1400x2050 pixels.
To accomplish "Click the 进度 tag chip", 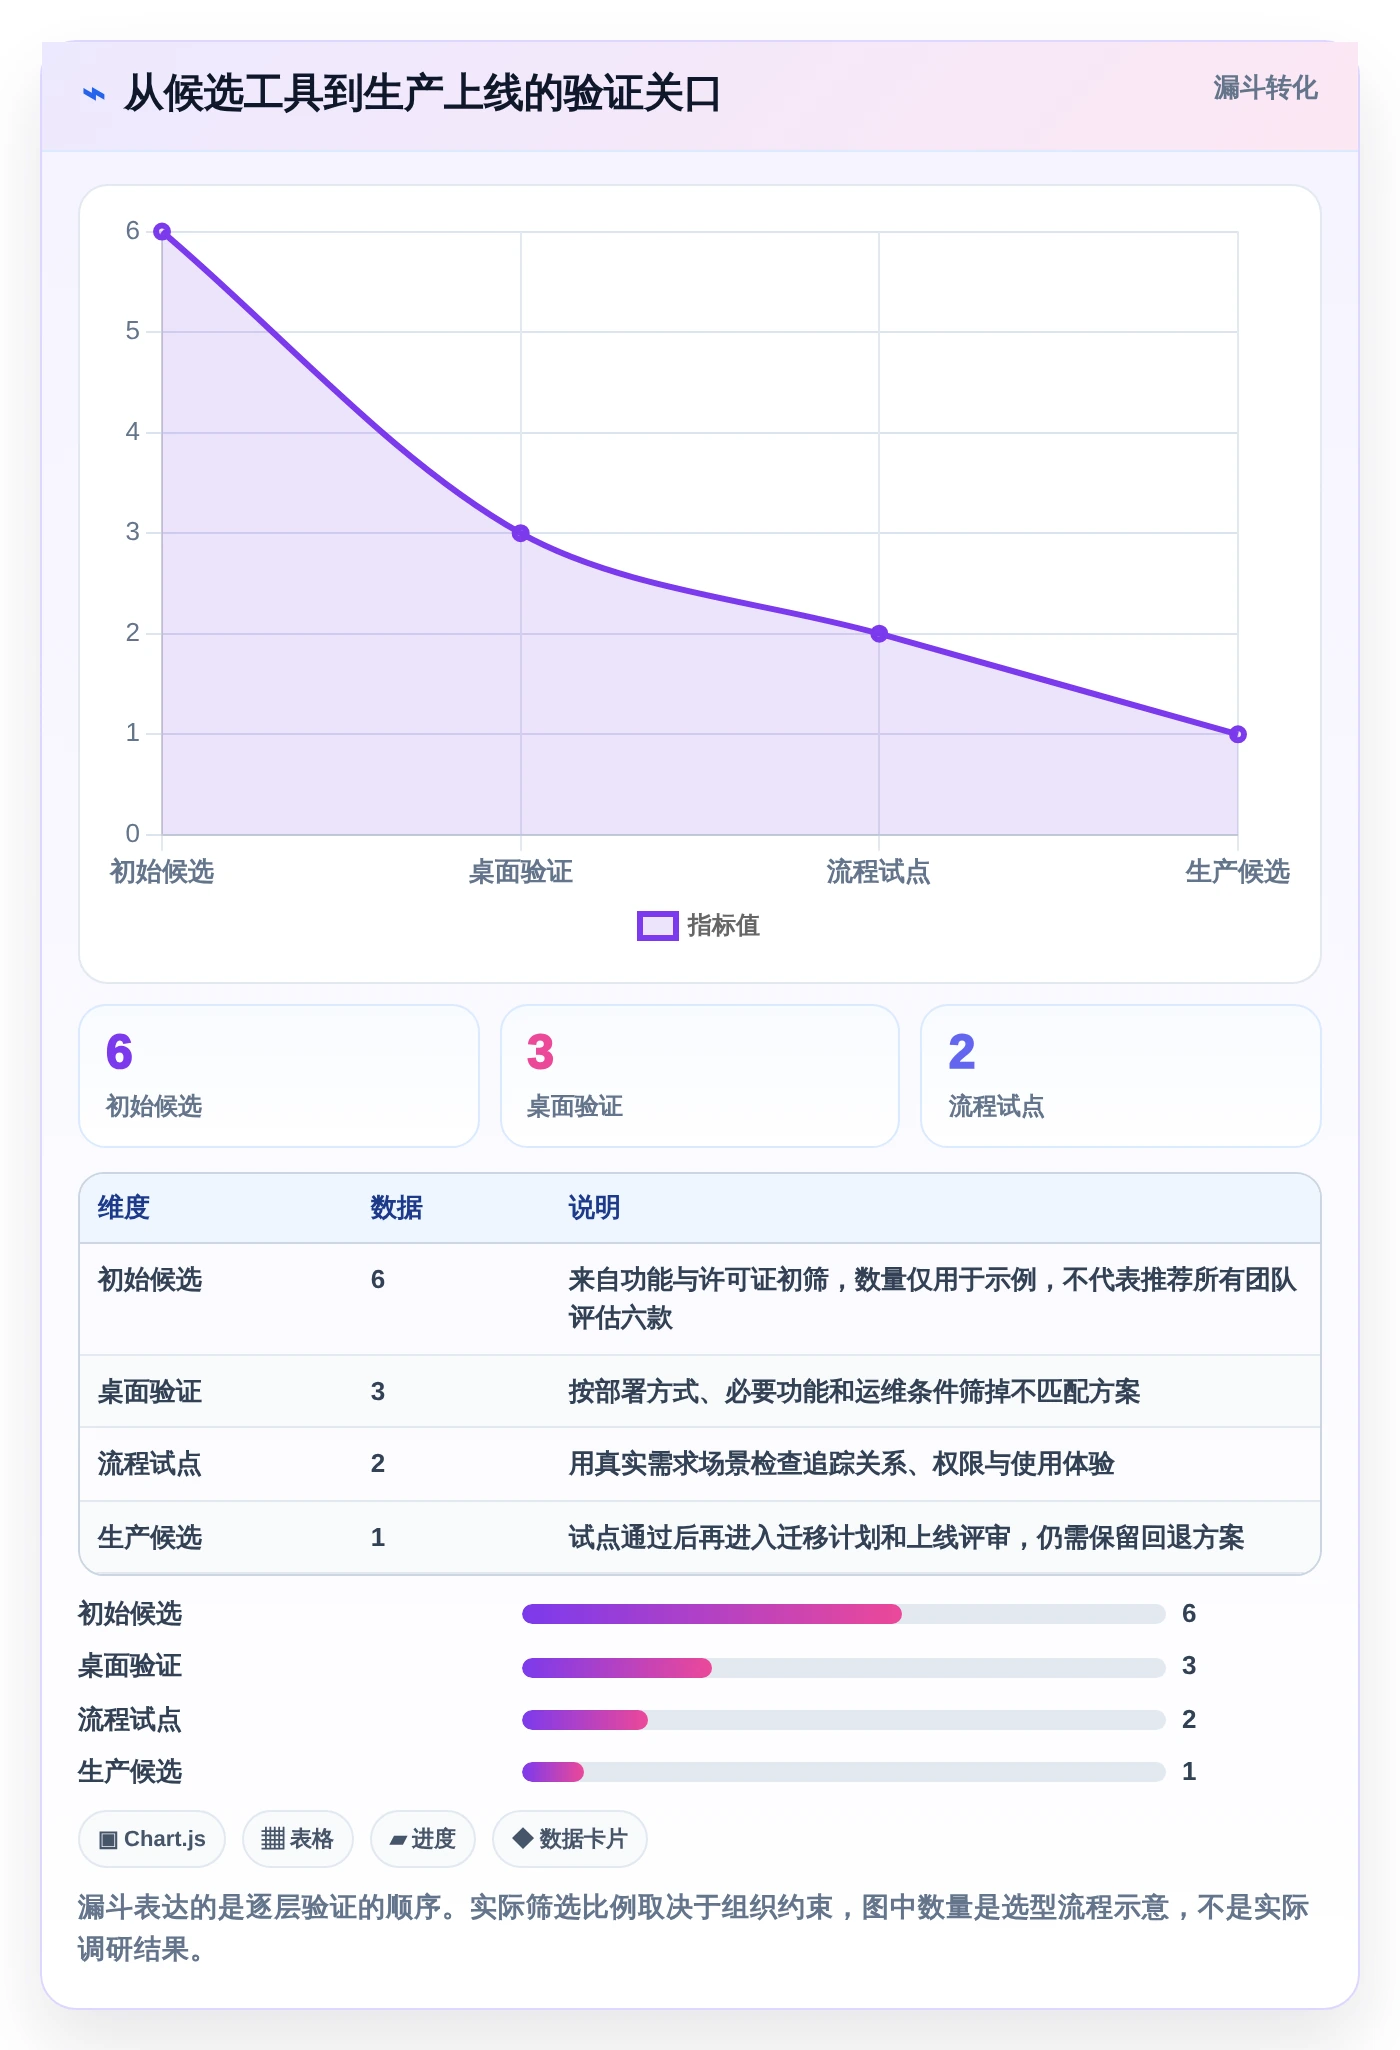I will coord(423,1839).
